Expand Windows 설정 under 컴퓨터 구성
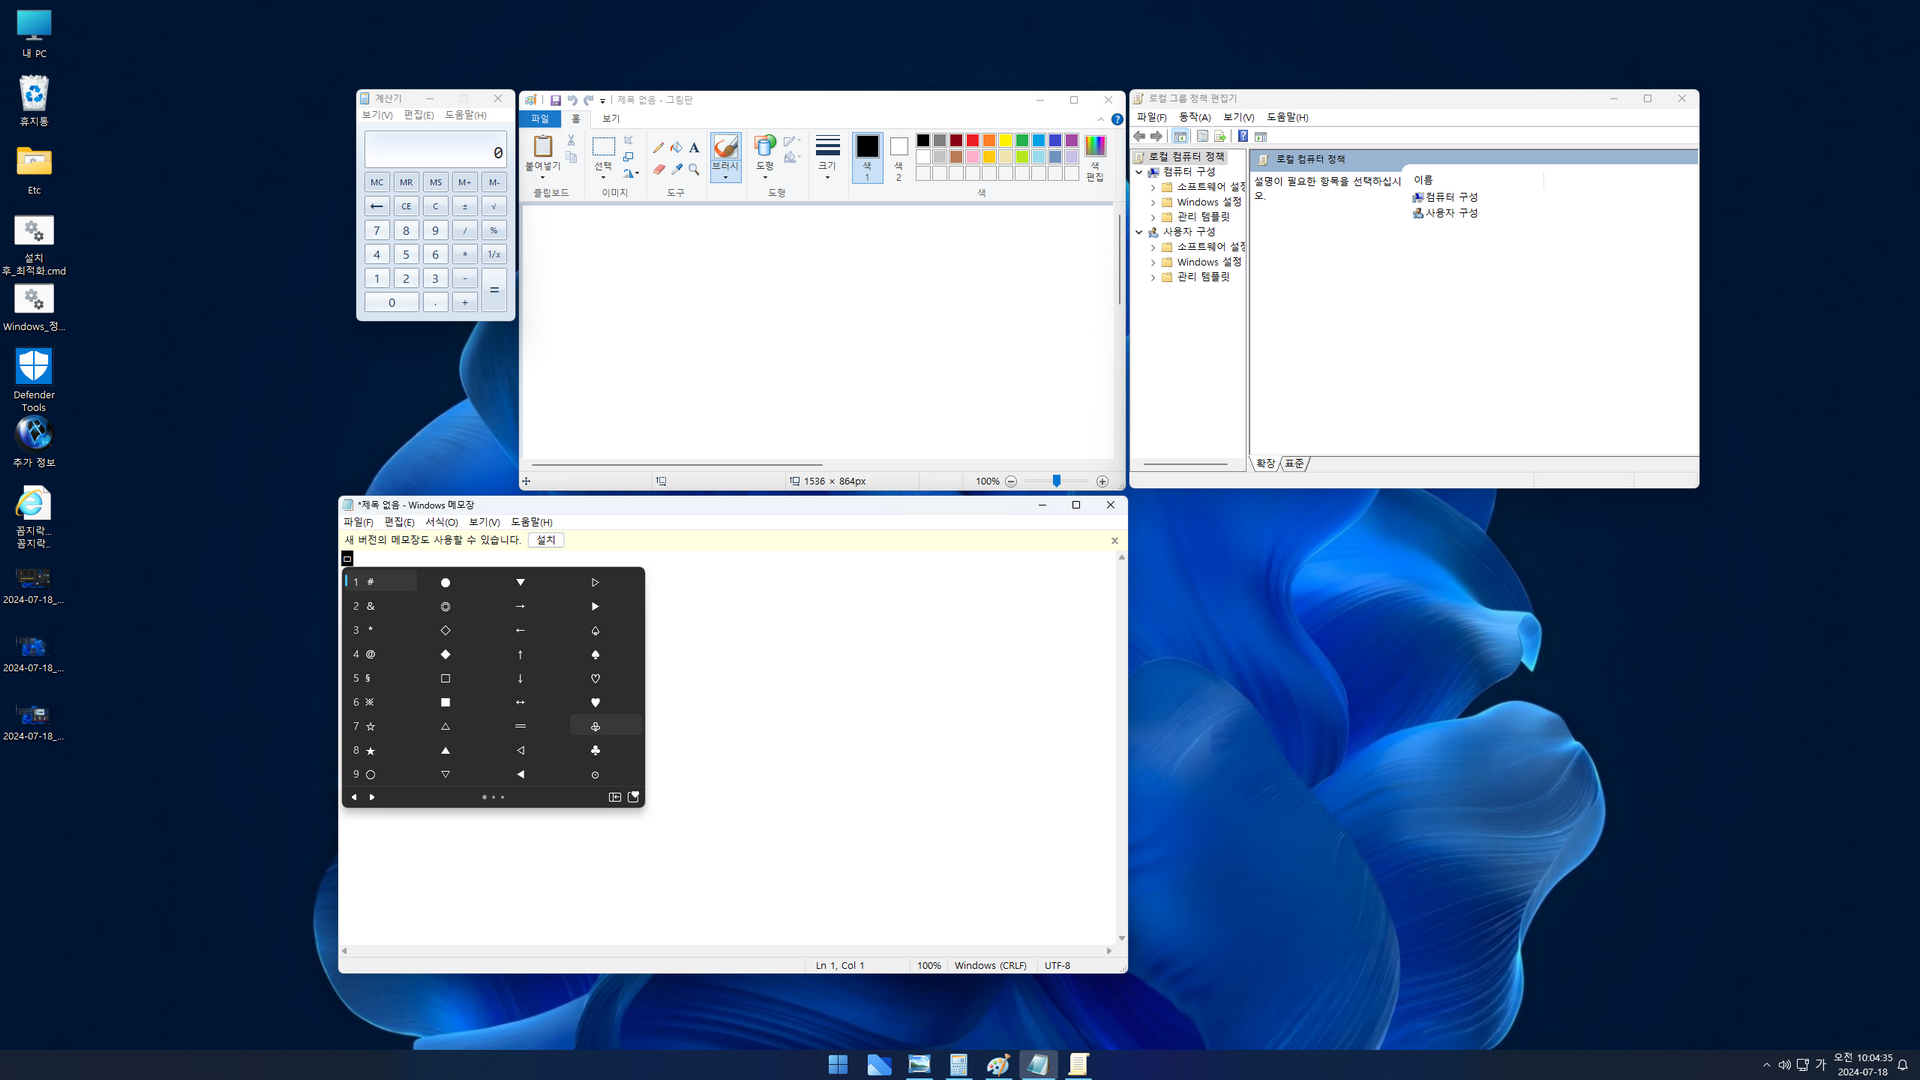Image resolution: width=1920 pixels, height=1080 pixels. [x=1153, y=203]
